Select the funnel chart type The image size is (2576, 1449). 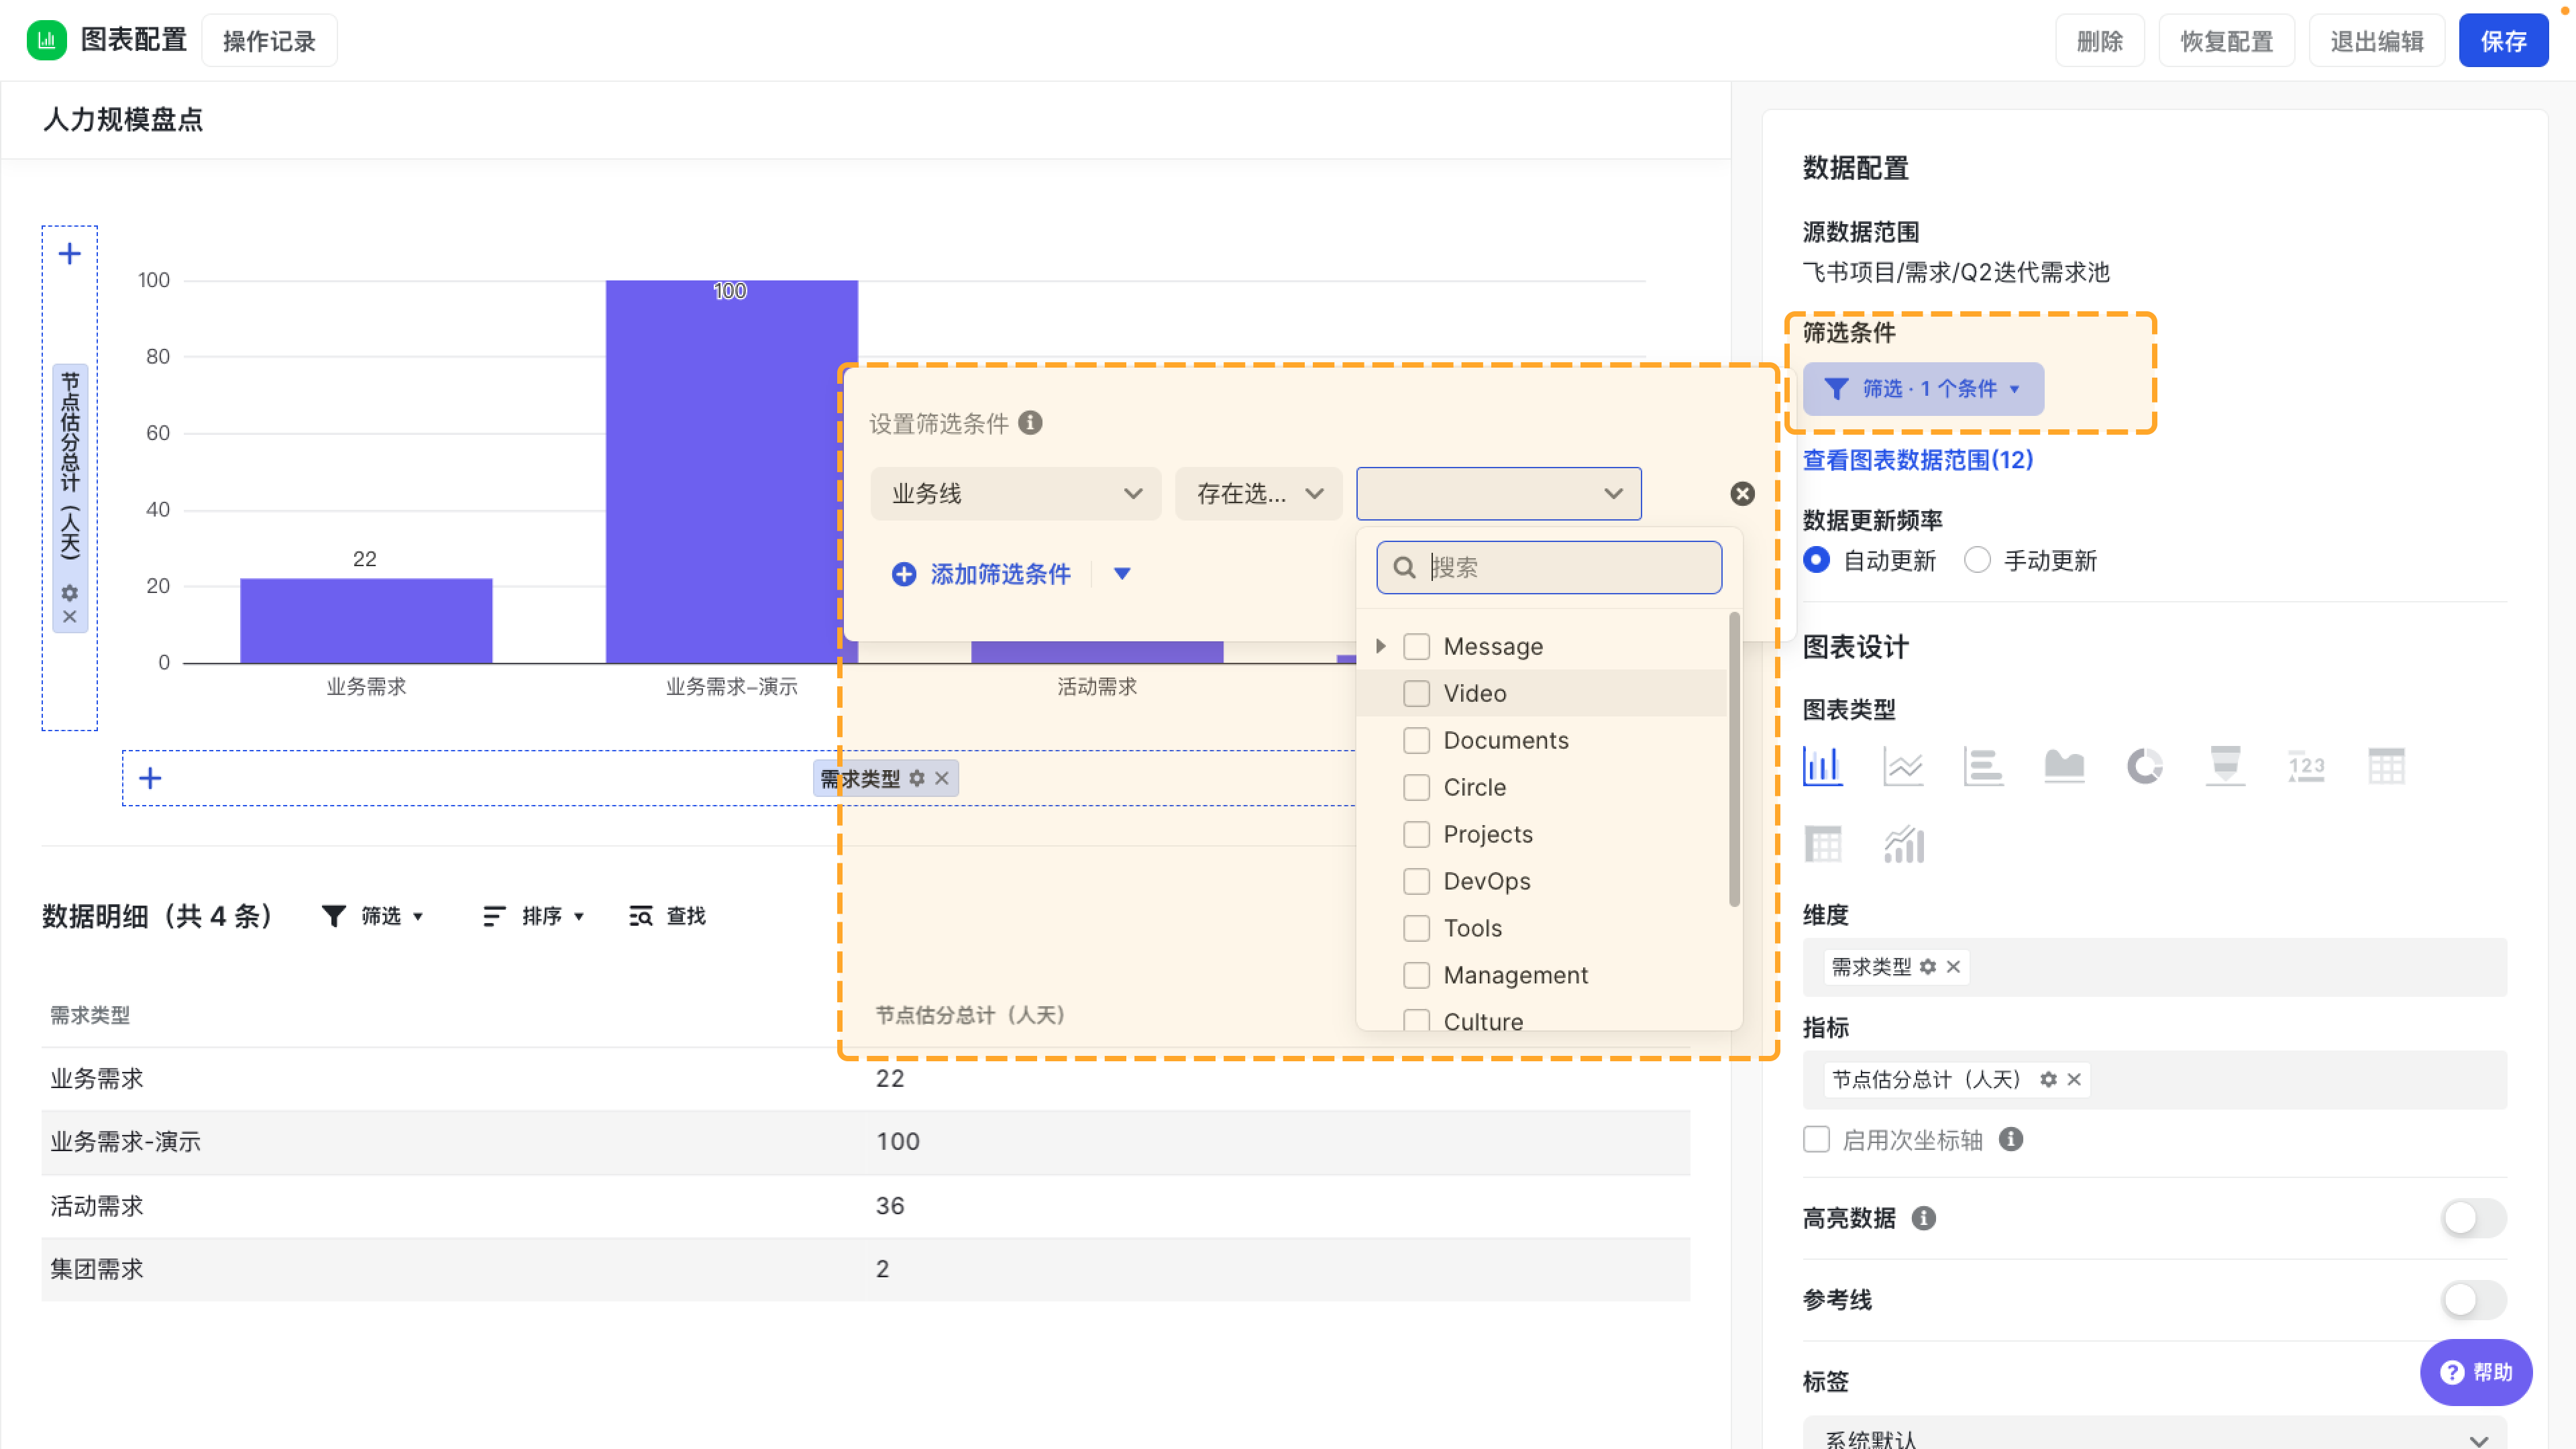(x=2225, y=767)
